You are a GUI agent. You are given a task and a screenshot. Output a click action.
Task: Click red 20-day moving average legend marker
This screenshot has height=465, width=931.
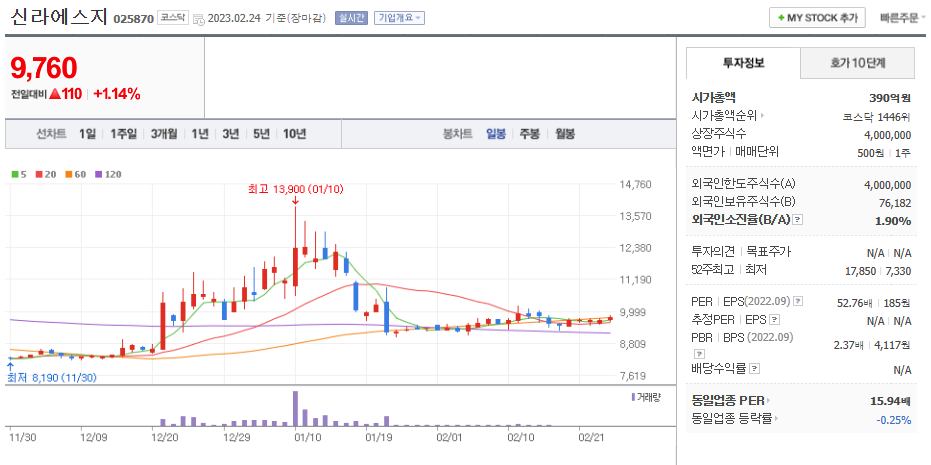39,175
